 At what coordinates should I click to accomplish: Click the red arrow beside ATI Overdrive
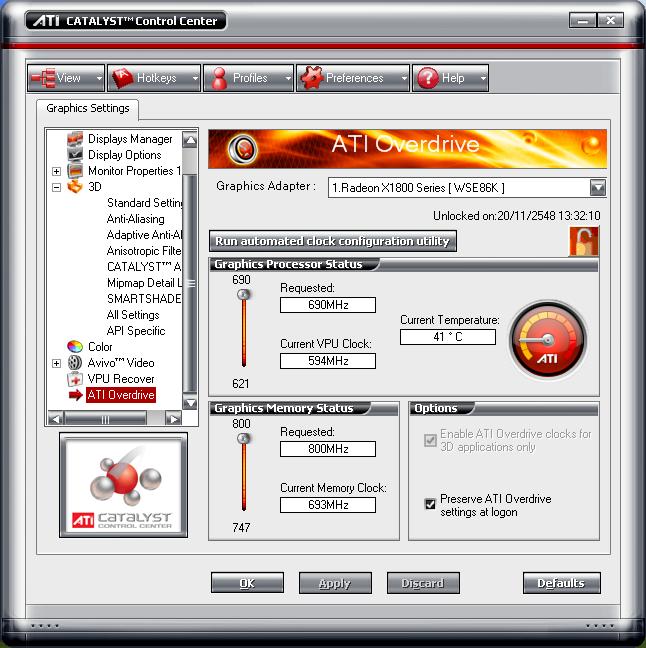point(76,395)
